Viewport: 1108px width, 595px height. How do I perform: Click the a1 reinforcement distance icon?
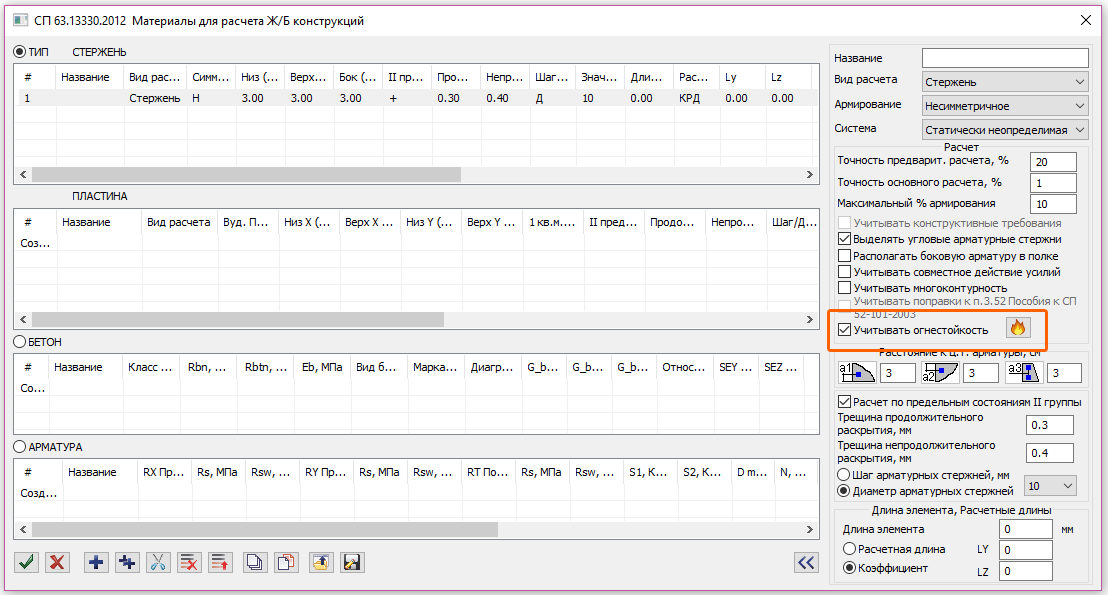[x=856, y=373]
